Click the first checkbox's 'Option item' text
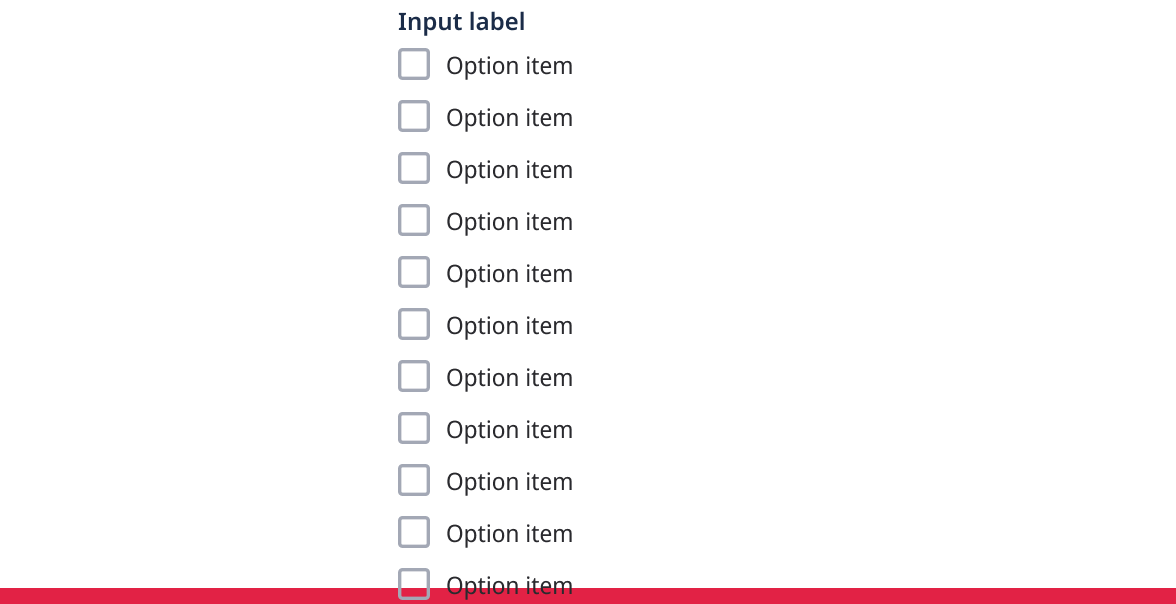This screenshot has width=1176, height=604. coord(509,66)
